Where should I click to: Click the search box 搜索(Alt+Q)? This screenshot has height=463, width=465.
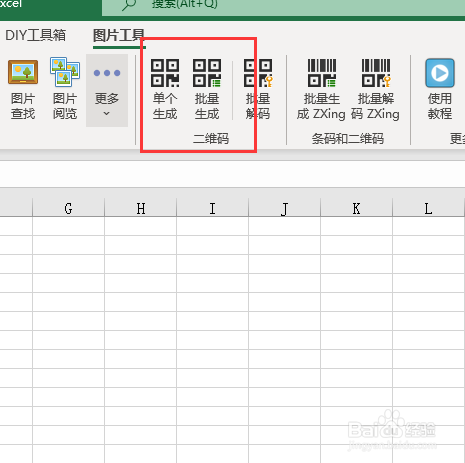(283, 7)
